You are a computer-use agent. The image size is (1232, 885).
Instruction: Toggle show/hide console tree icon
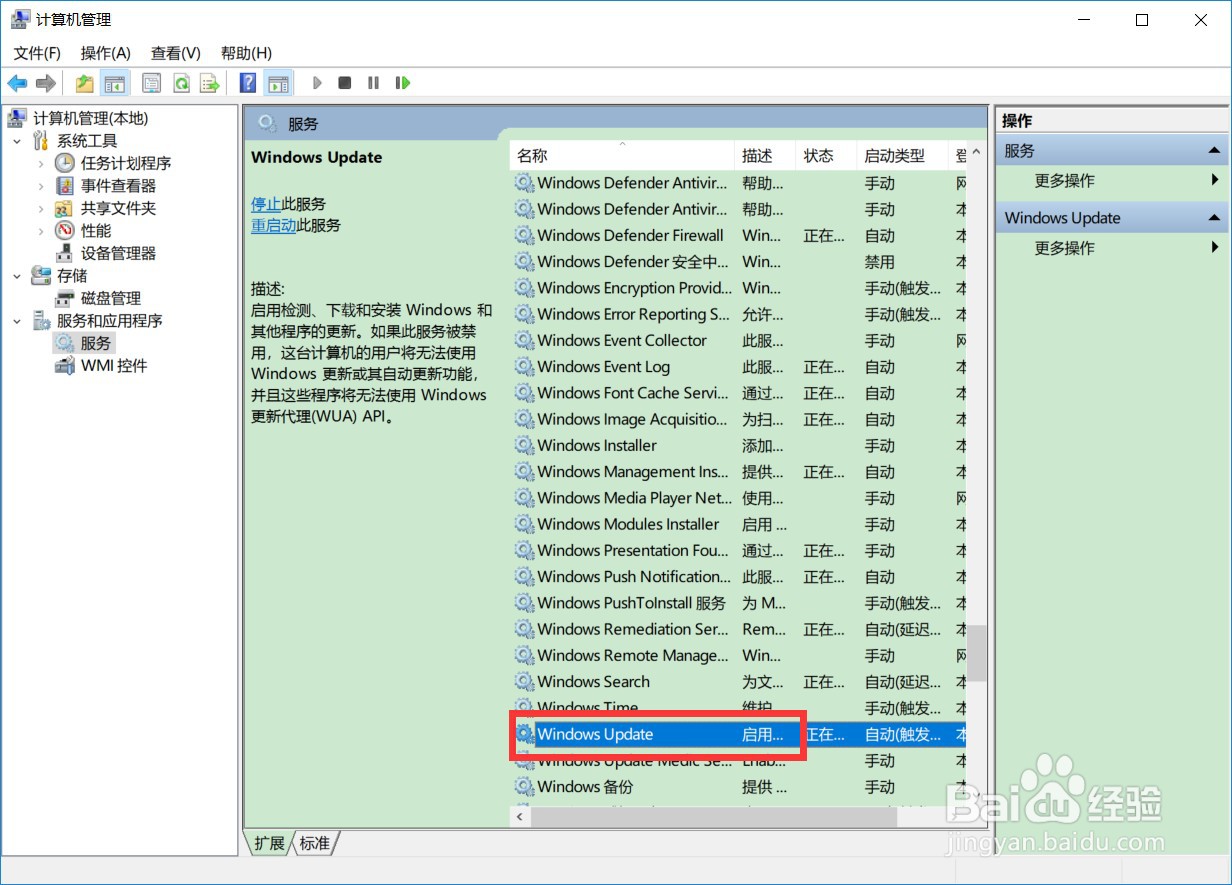pyautogui.click(x=115, y=83)
